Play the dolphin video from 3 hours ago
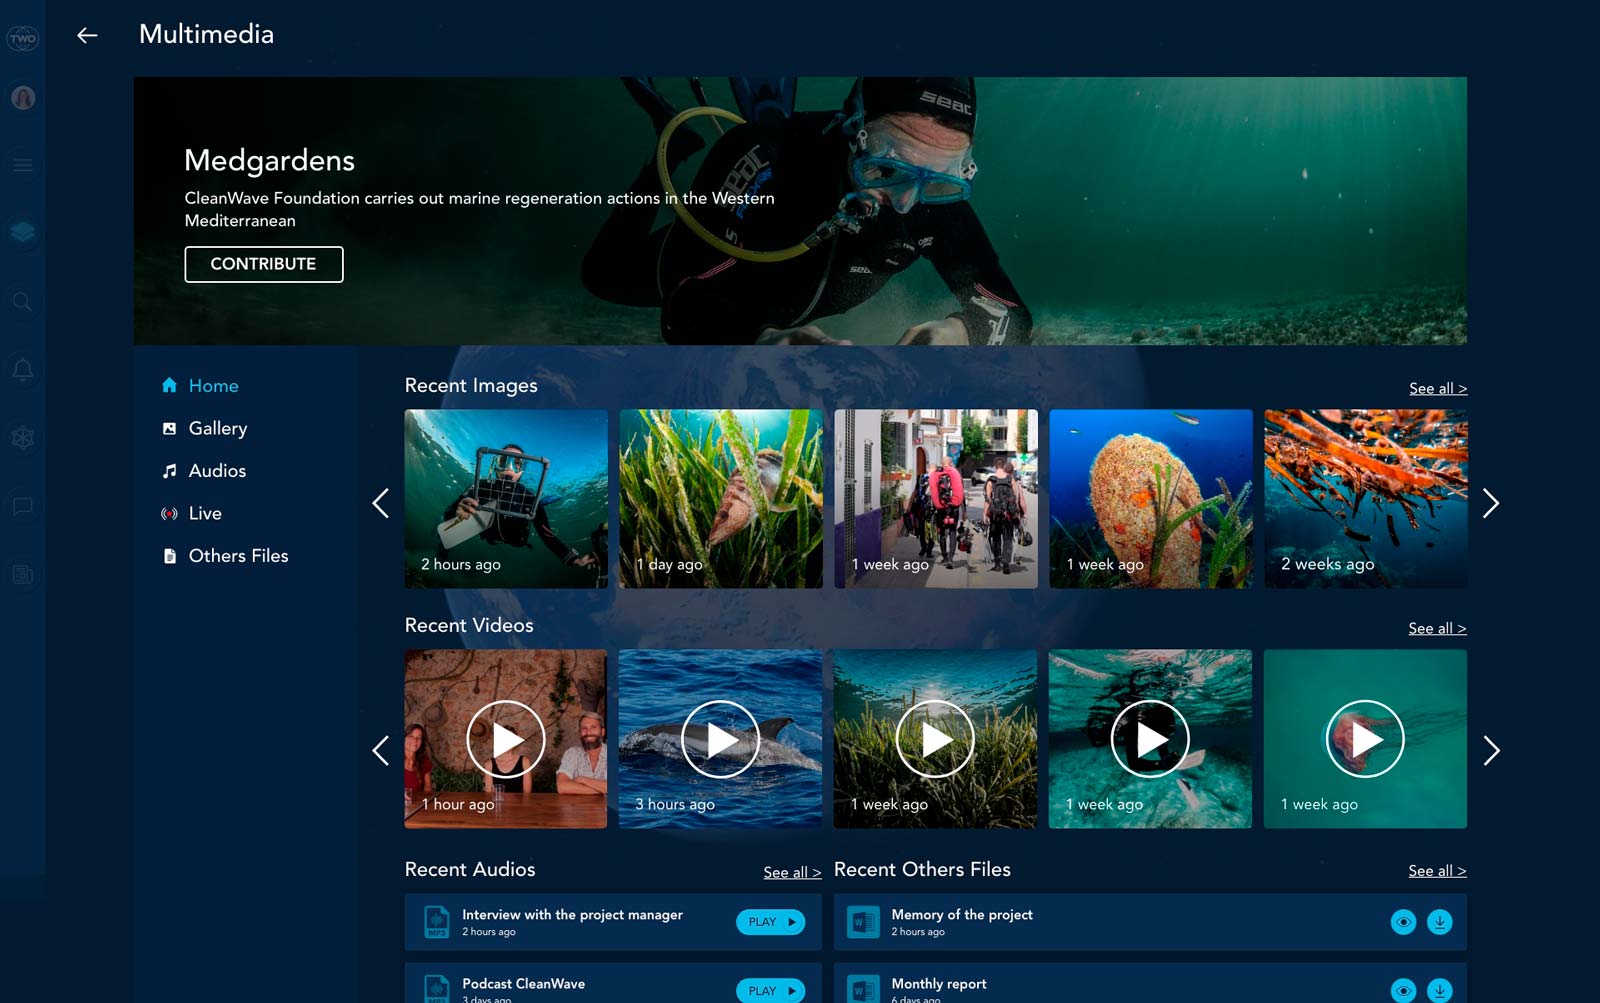 (720, 739)
